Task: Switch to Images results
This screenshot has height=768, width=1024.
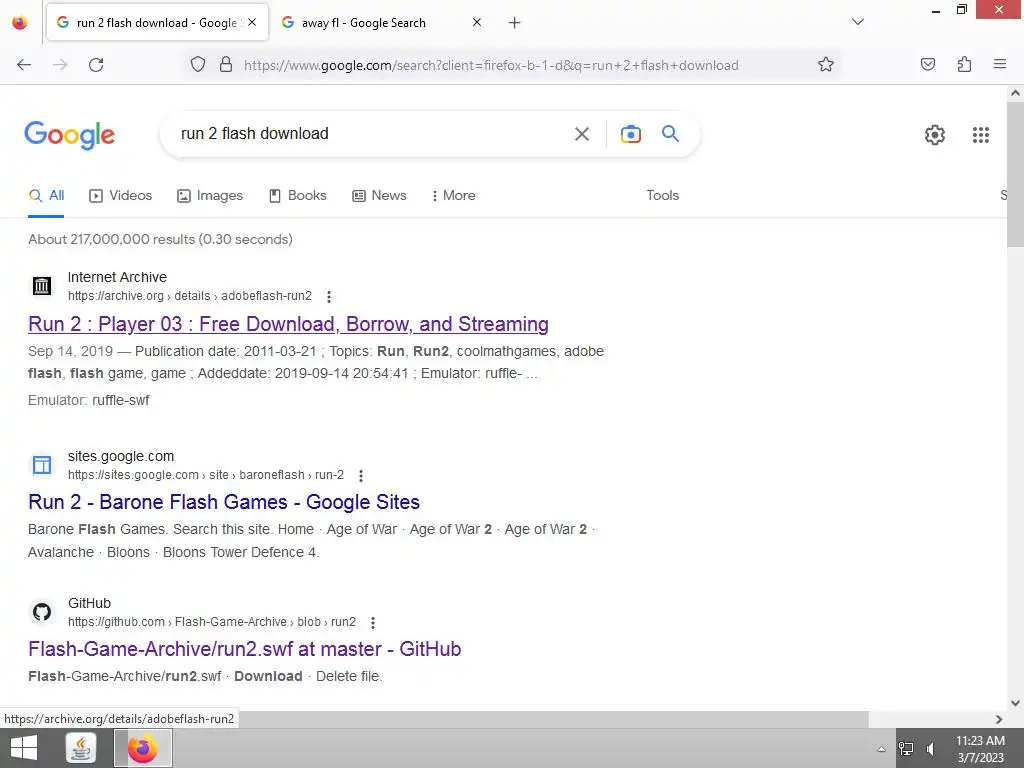Action: [210, 195]
